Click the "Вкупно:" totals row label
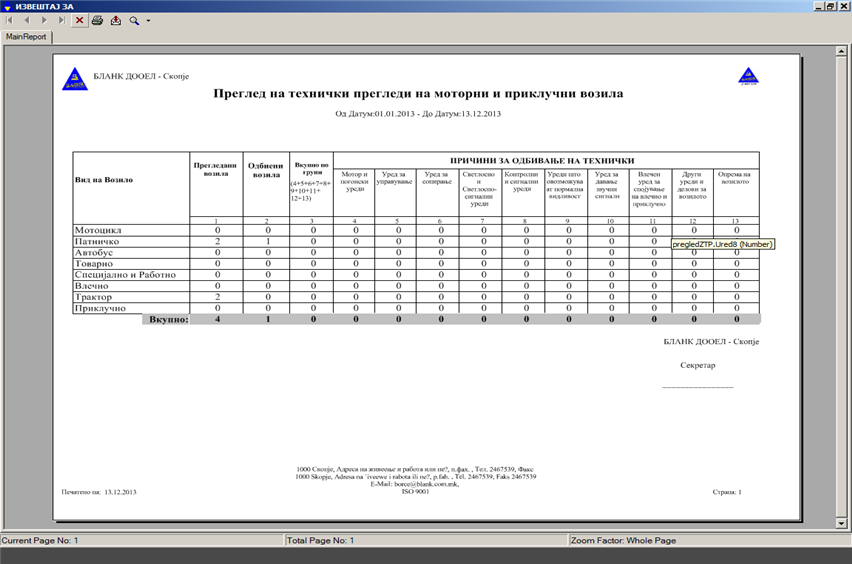The height and width of the screenshot is (564, 852). tap(168, 320)
